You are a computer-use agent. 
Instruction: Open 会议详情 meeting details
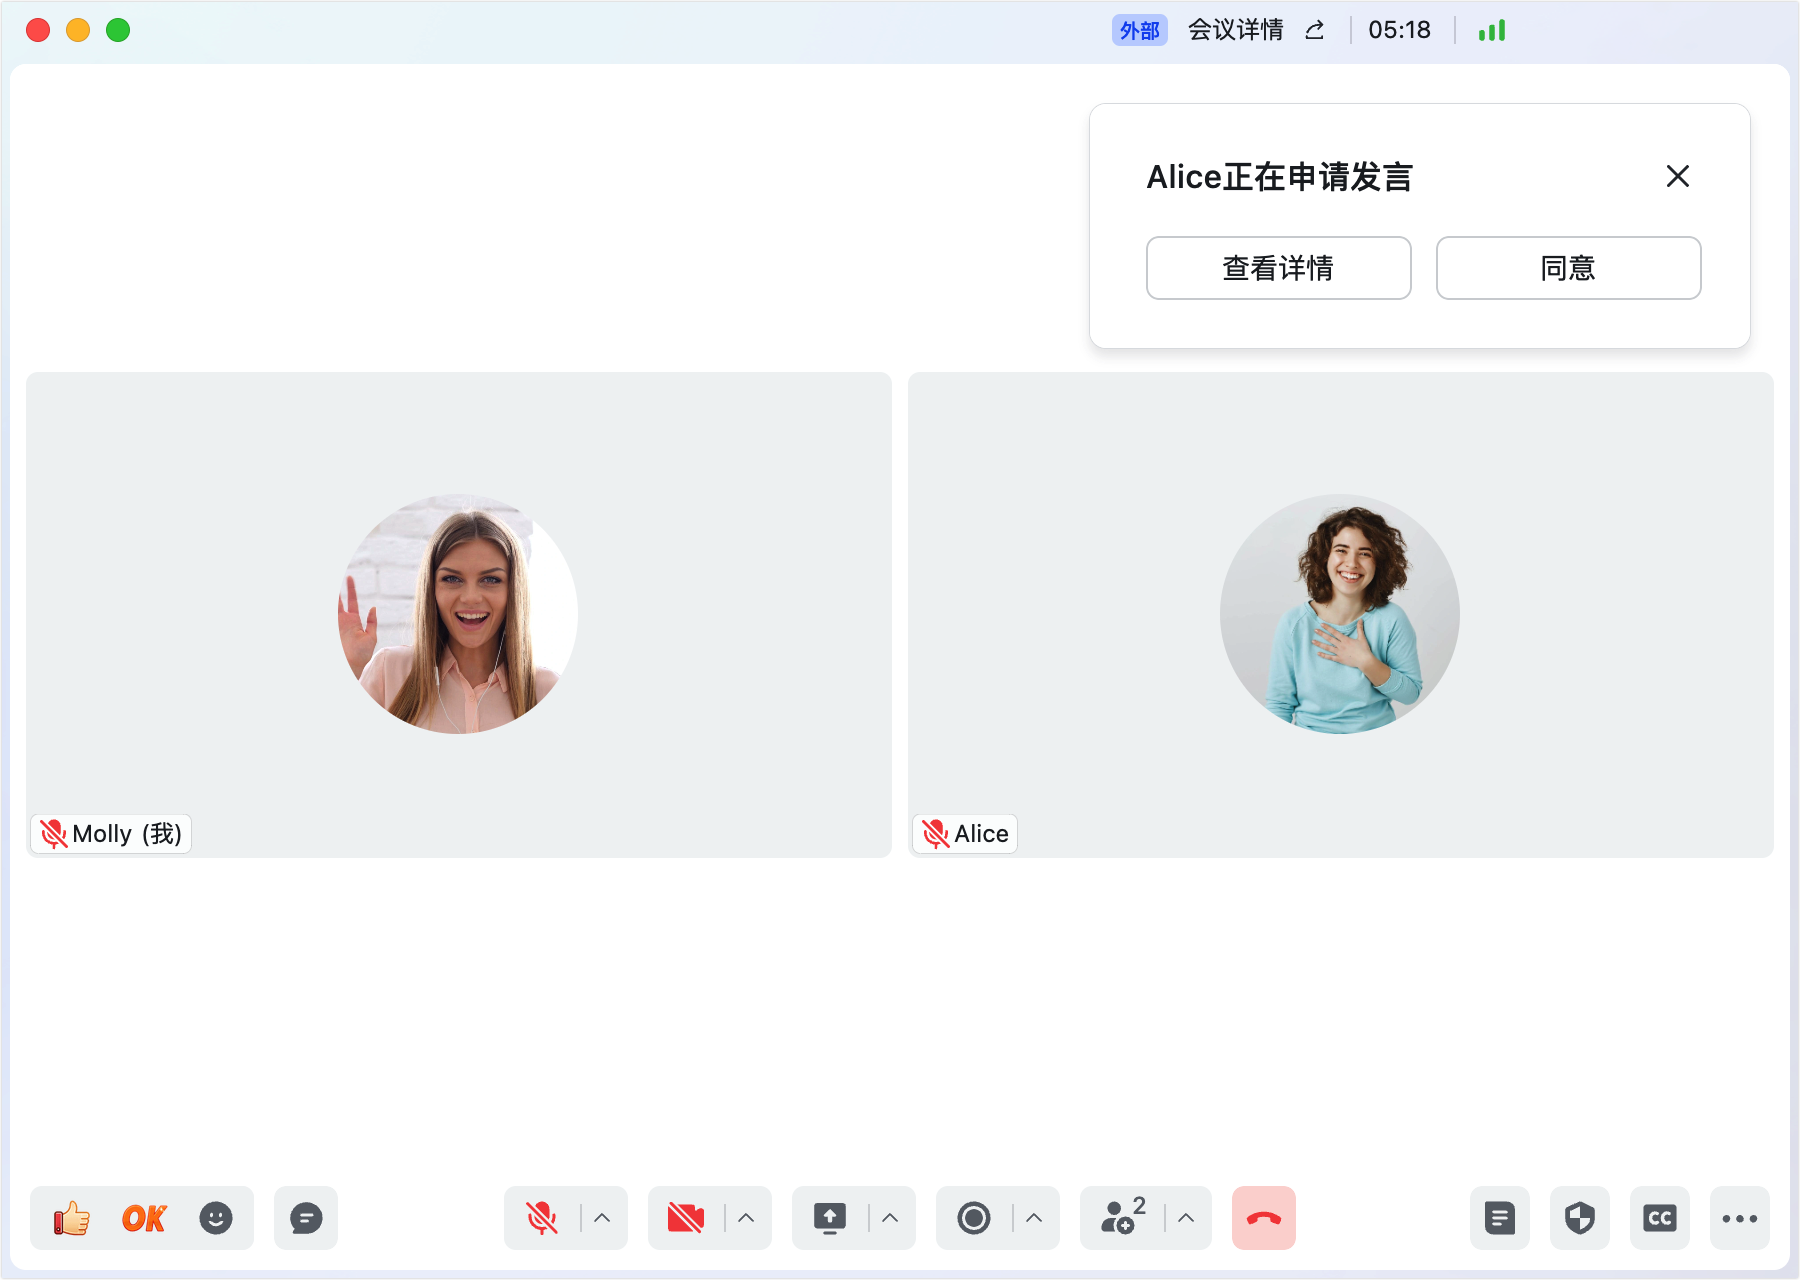(1236, 30)
